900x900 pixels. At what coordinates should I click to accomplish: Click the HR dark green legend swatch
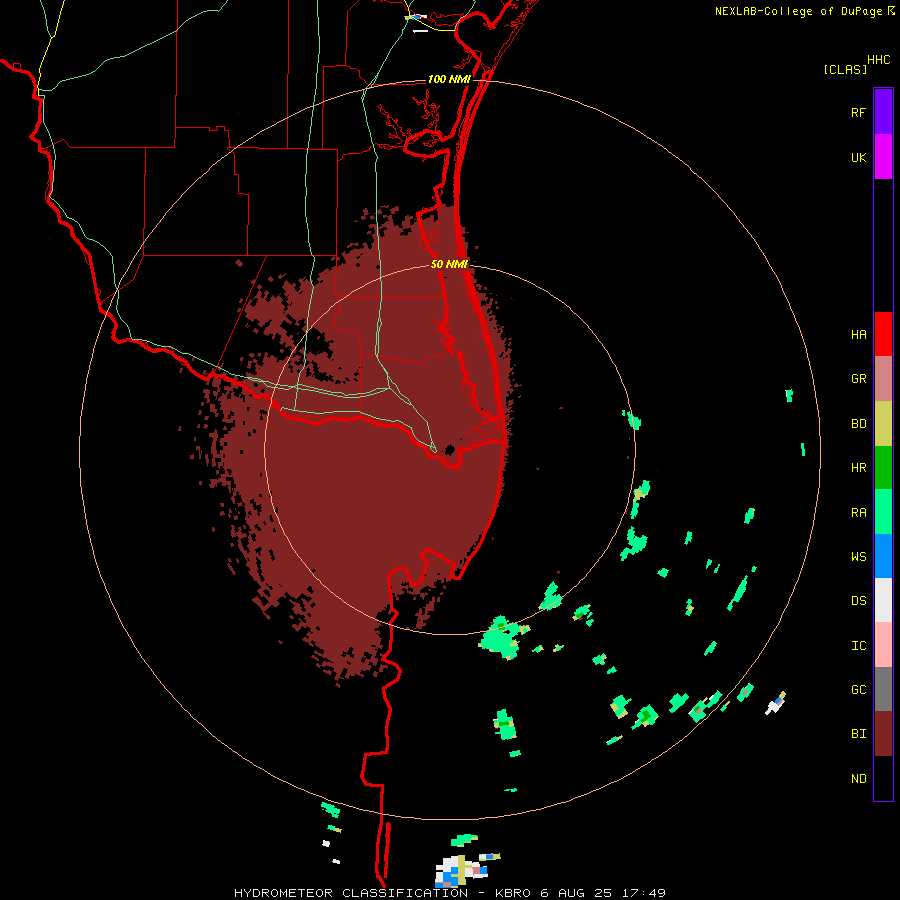[x=883, y=468]
